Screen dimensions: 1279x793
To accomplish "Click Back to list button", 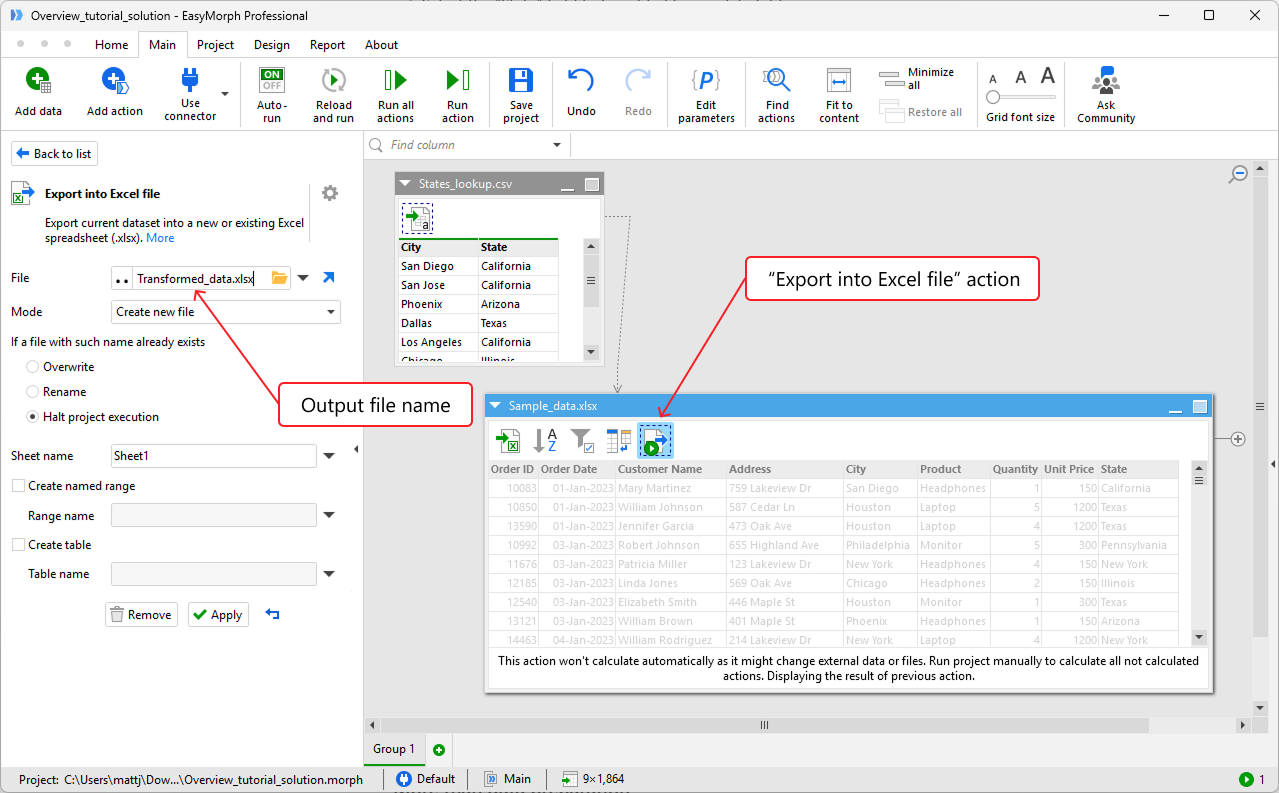I will click(54, 153).
